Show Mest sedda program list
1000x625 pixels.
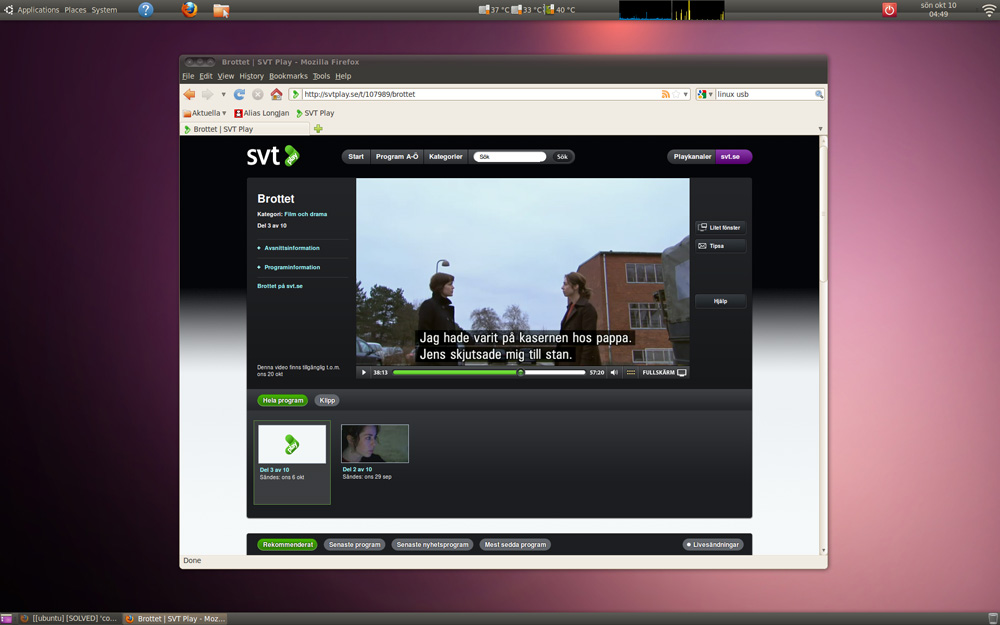[x=515, y=545]
